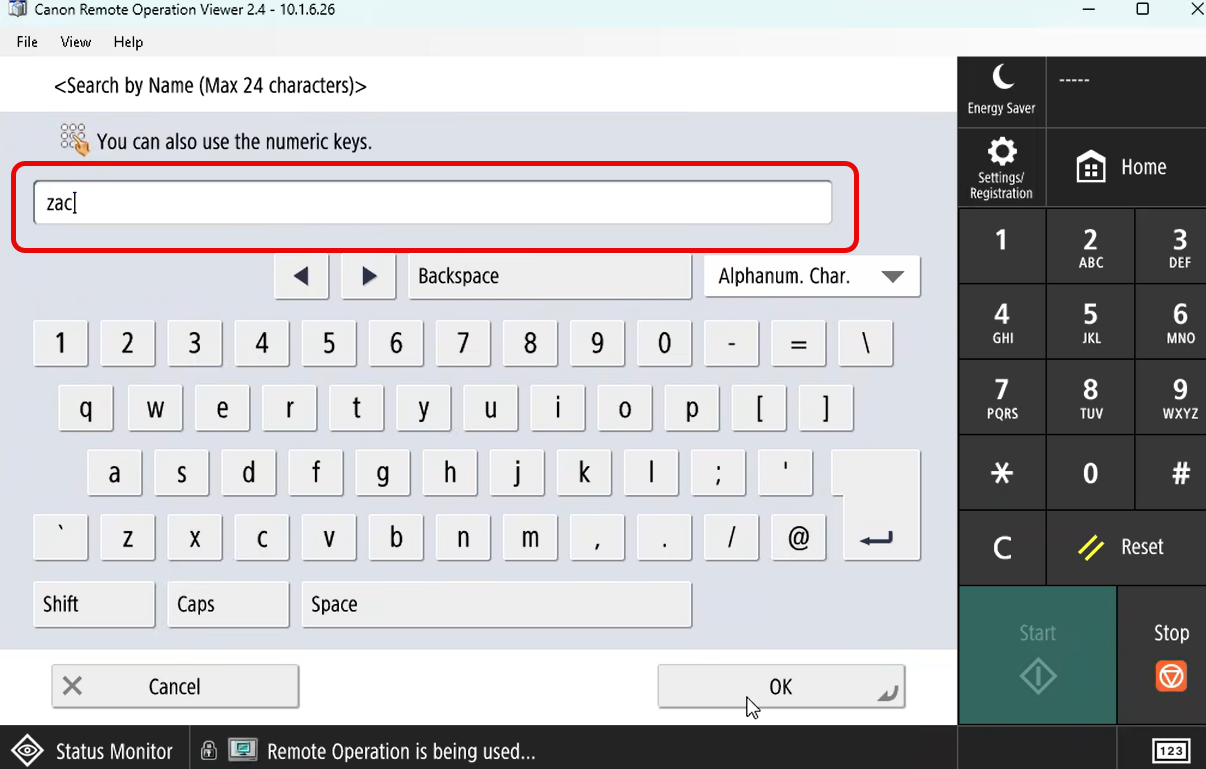Click the Backspace key
Image resolution: width=1206 pixels, height=769 pixels.
point(550,277)
